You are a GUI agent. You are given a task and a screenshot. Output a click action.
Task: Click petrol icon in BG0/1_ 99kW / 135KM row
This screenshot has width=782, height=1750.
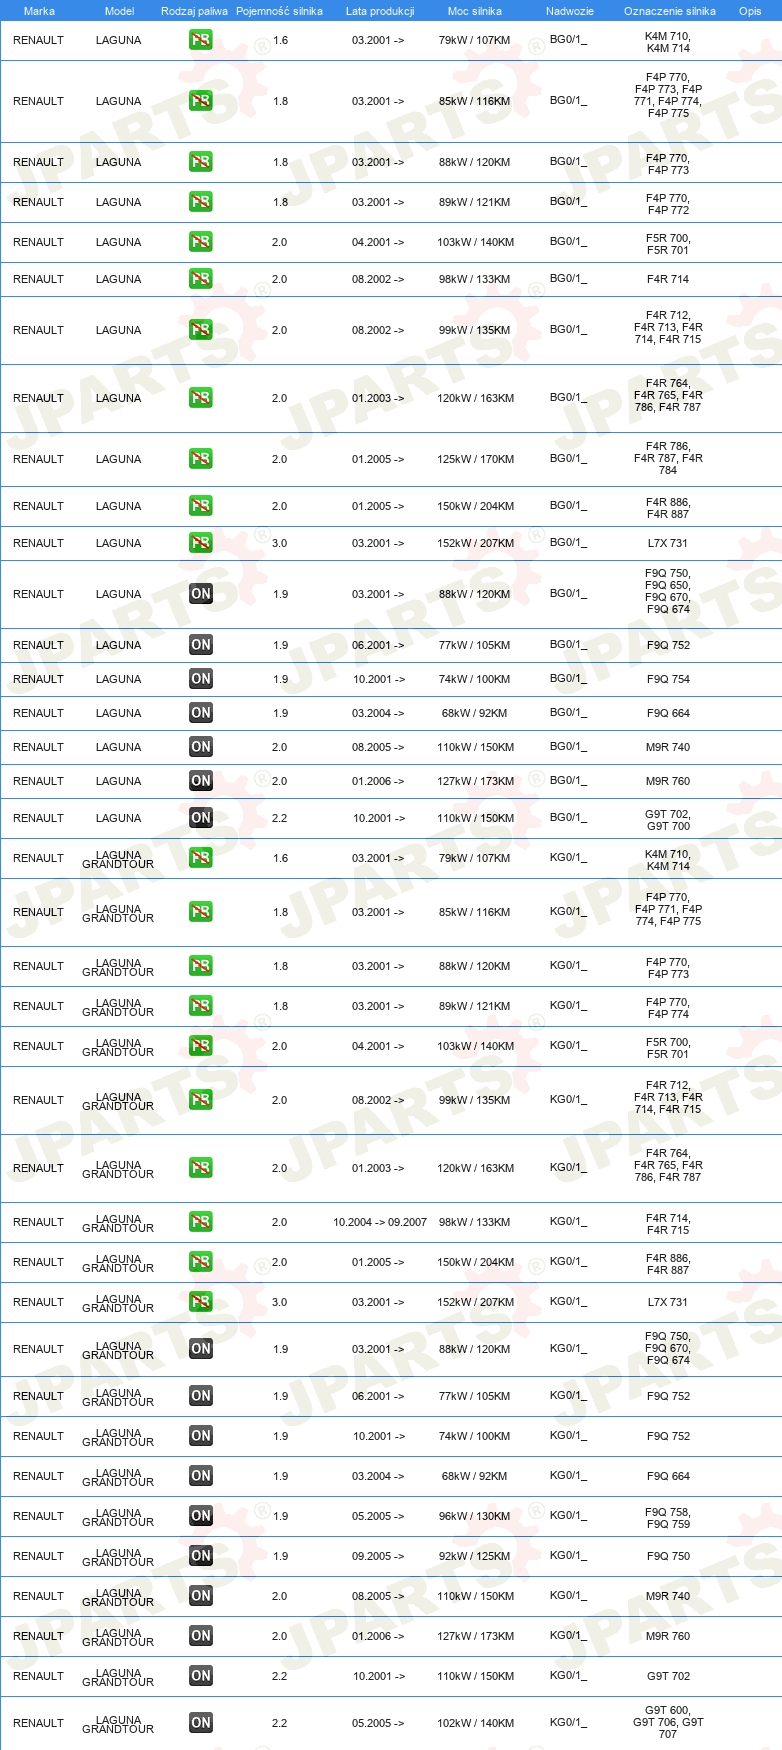[201, 330]
